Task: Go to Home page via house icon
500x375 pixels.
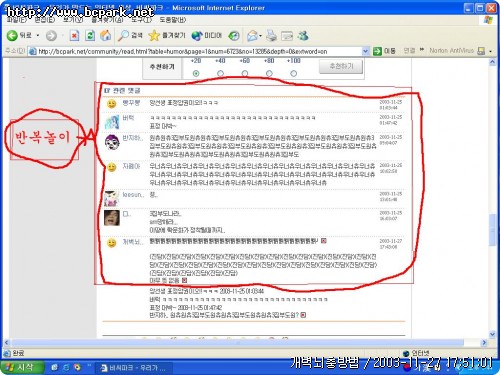Action: pos(106,35)
